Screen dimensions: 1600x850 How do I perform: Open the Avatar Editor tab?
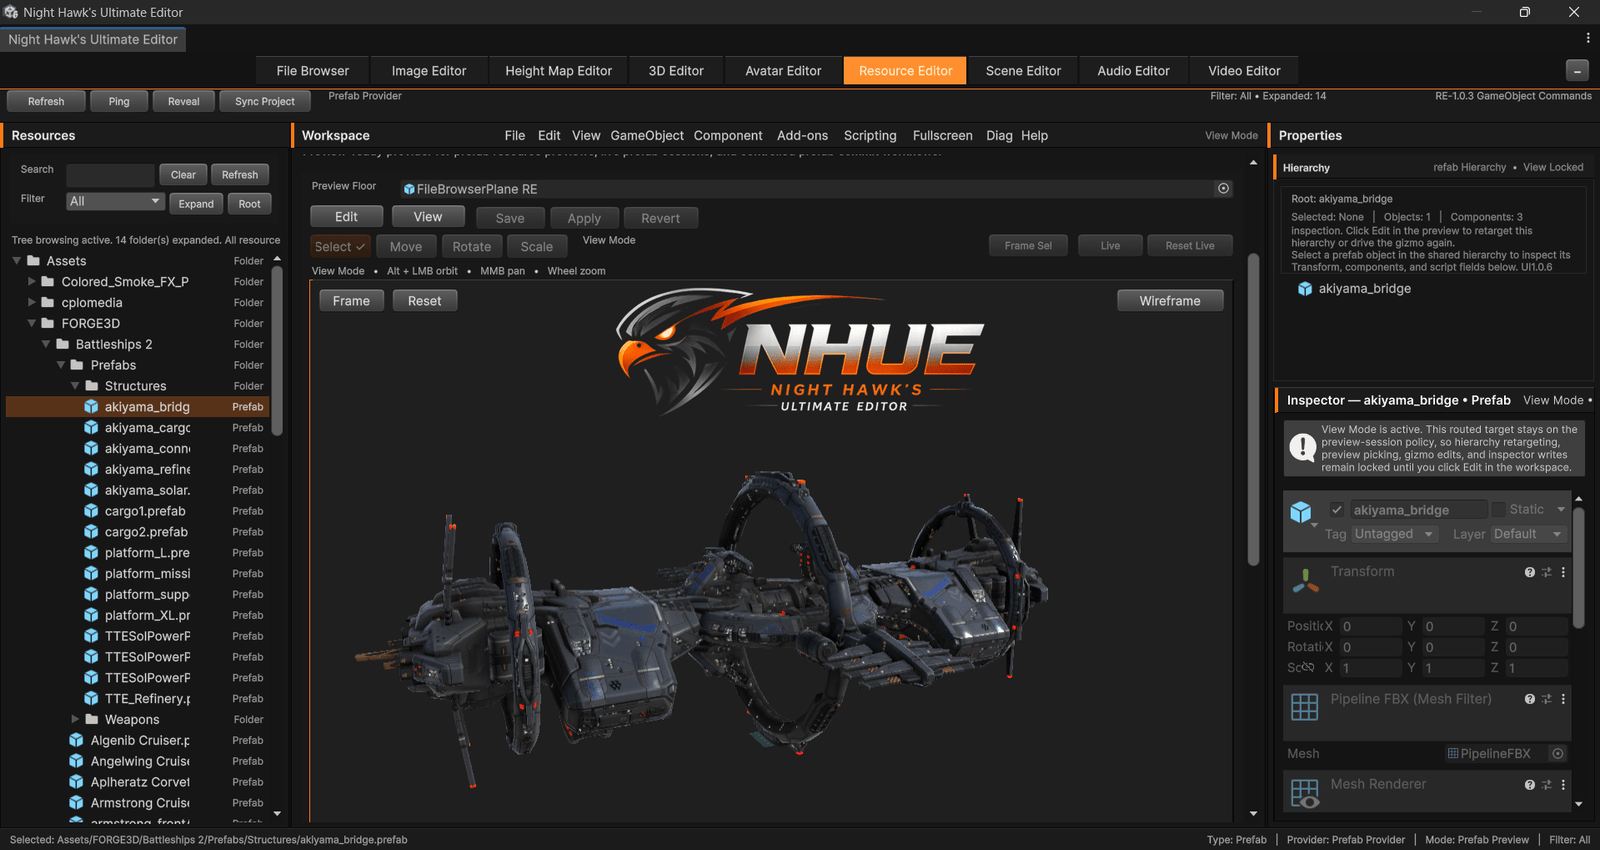(x=783, y=71)
